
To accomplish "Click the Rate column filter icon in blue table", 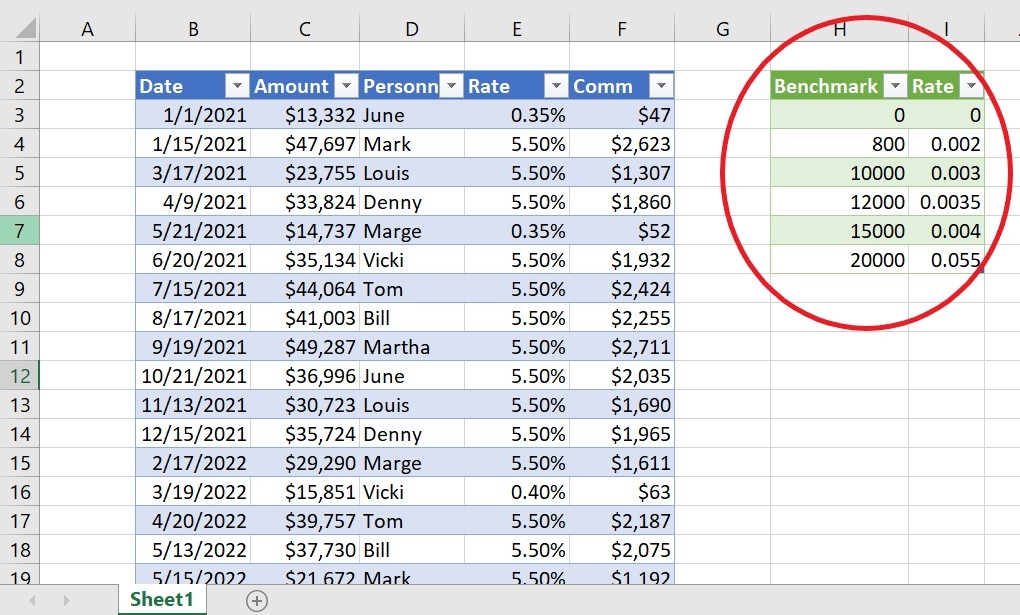I will 555,86.
